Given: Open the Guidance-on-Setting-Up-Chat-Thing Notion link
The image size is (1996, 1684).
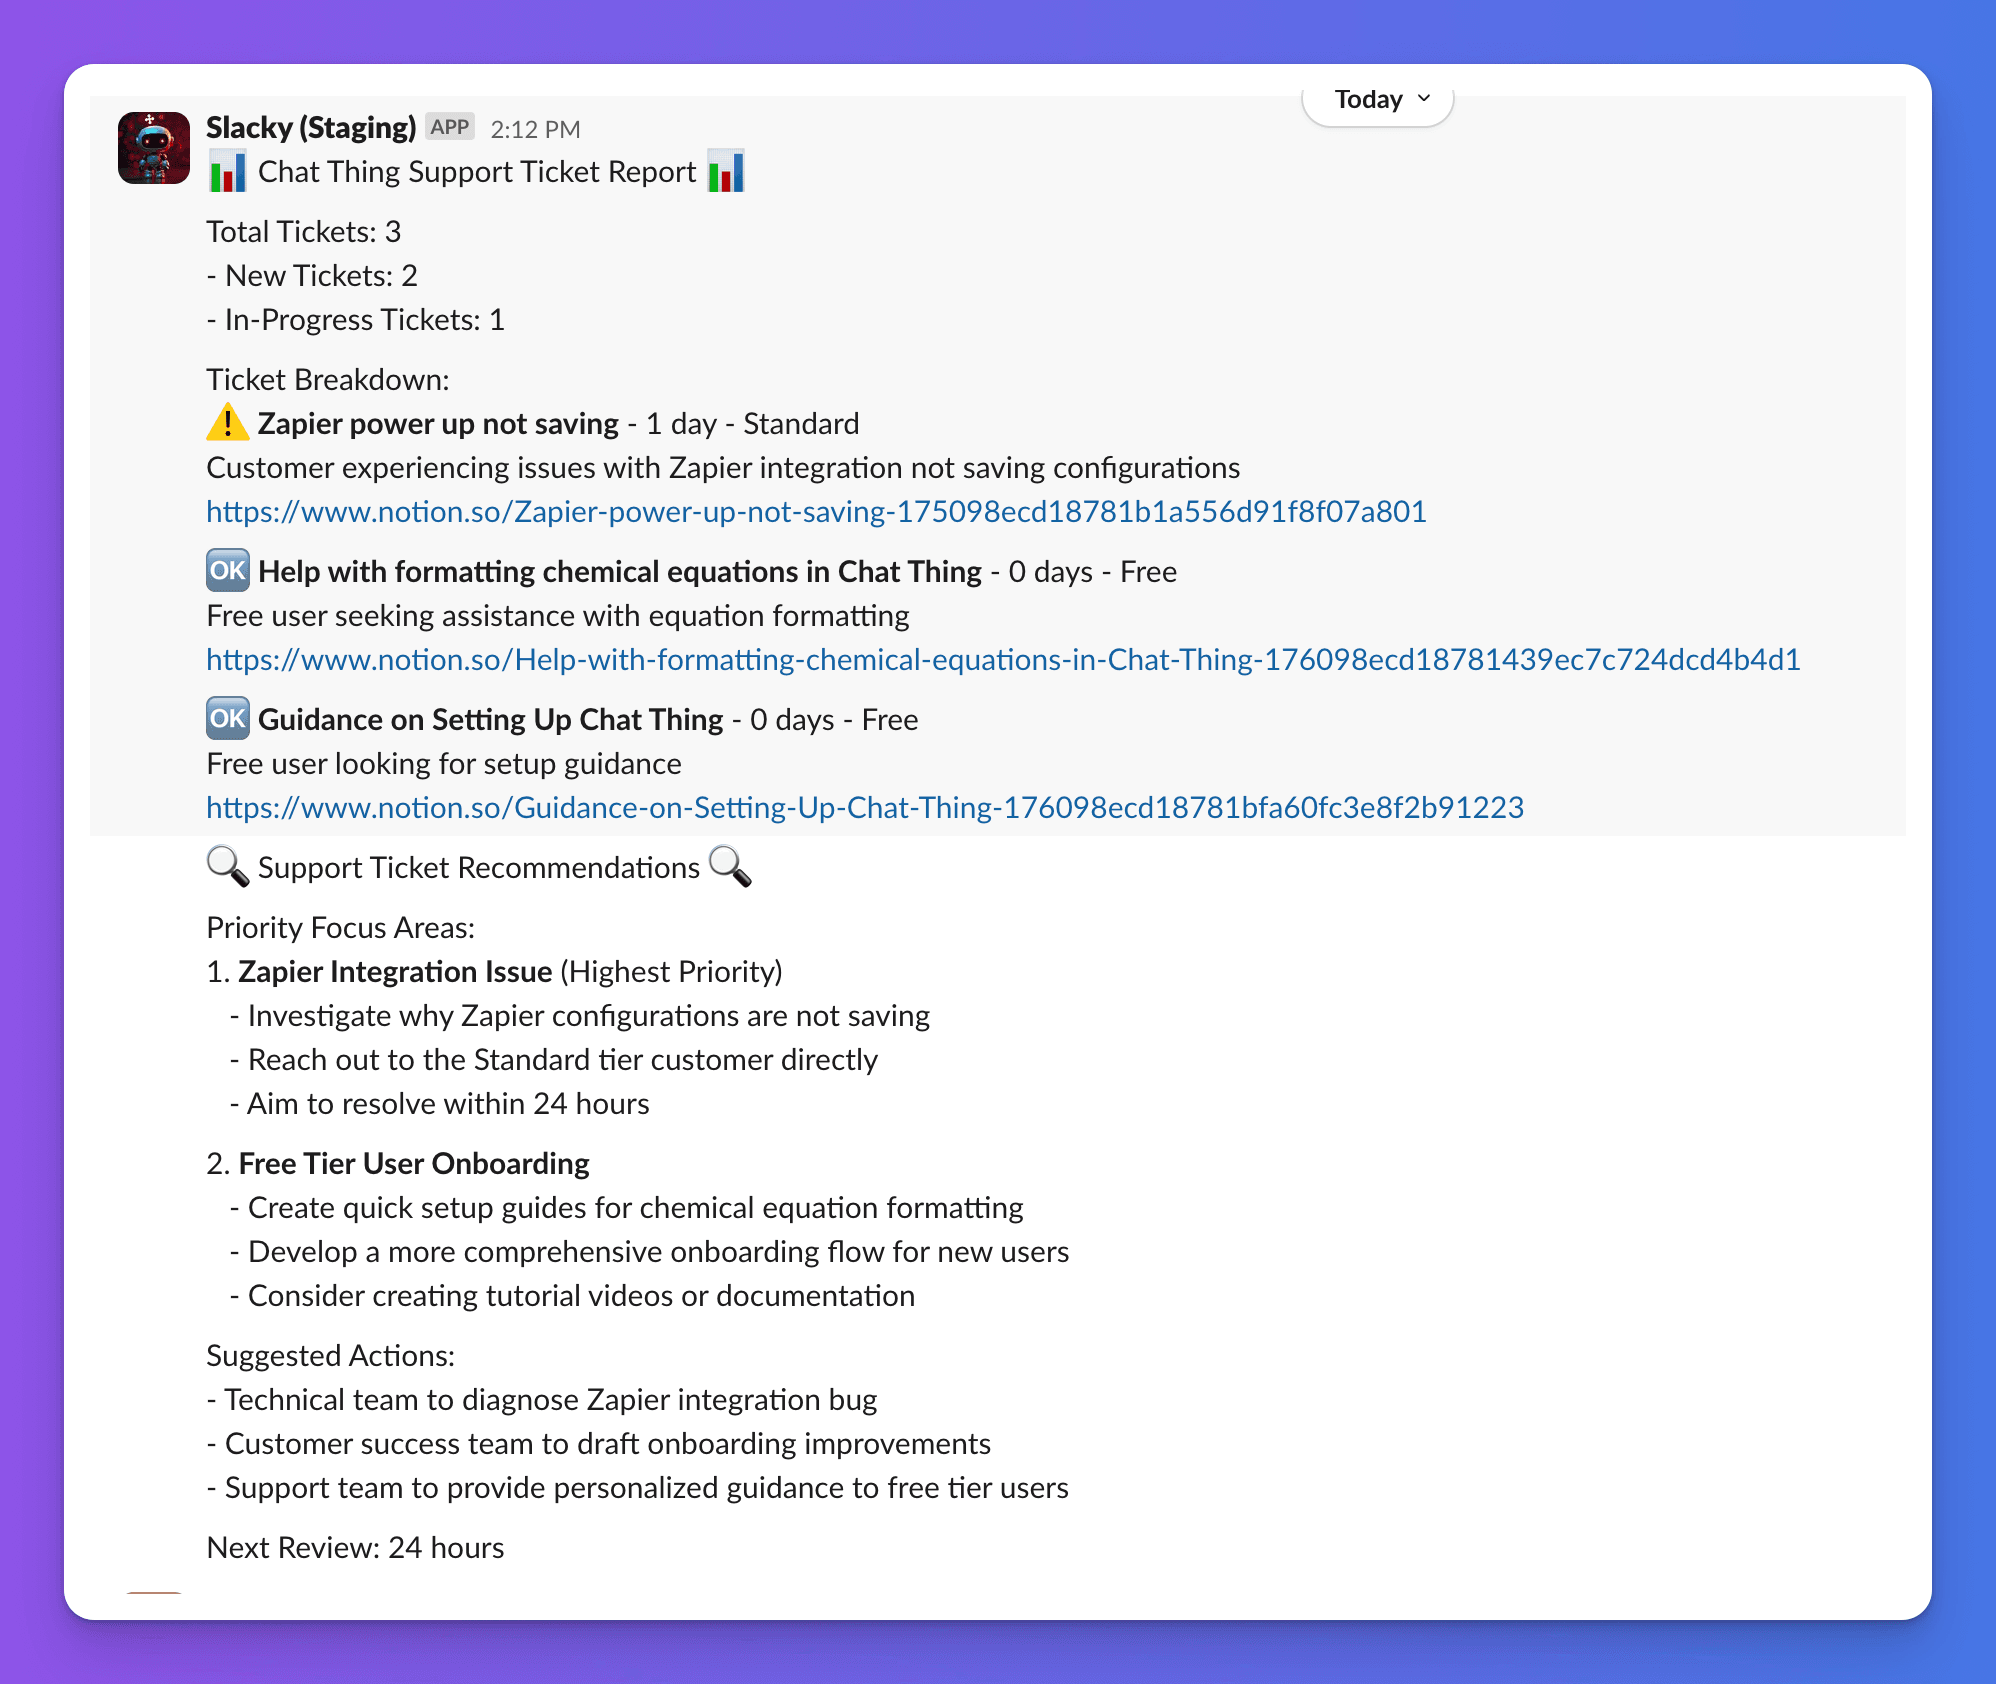Looking at the screenshot, I should 865,808.
